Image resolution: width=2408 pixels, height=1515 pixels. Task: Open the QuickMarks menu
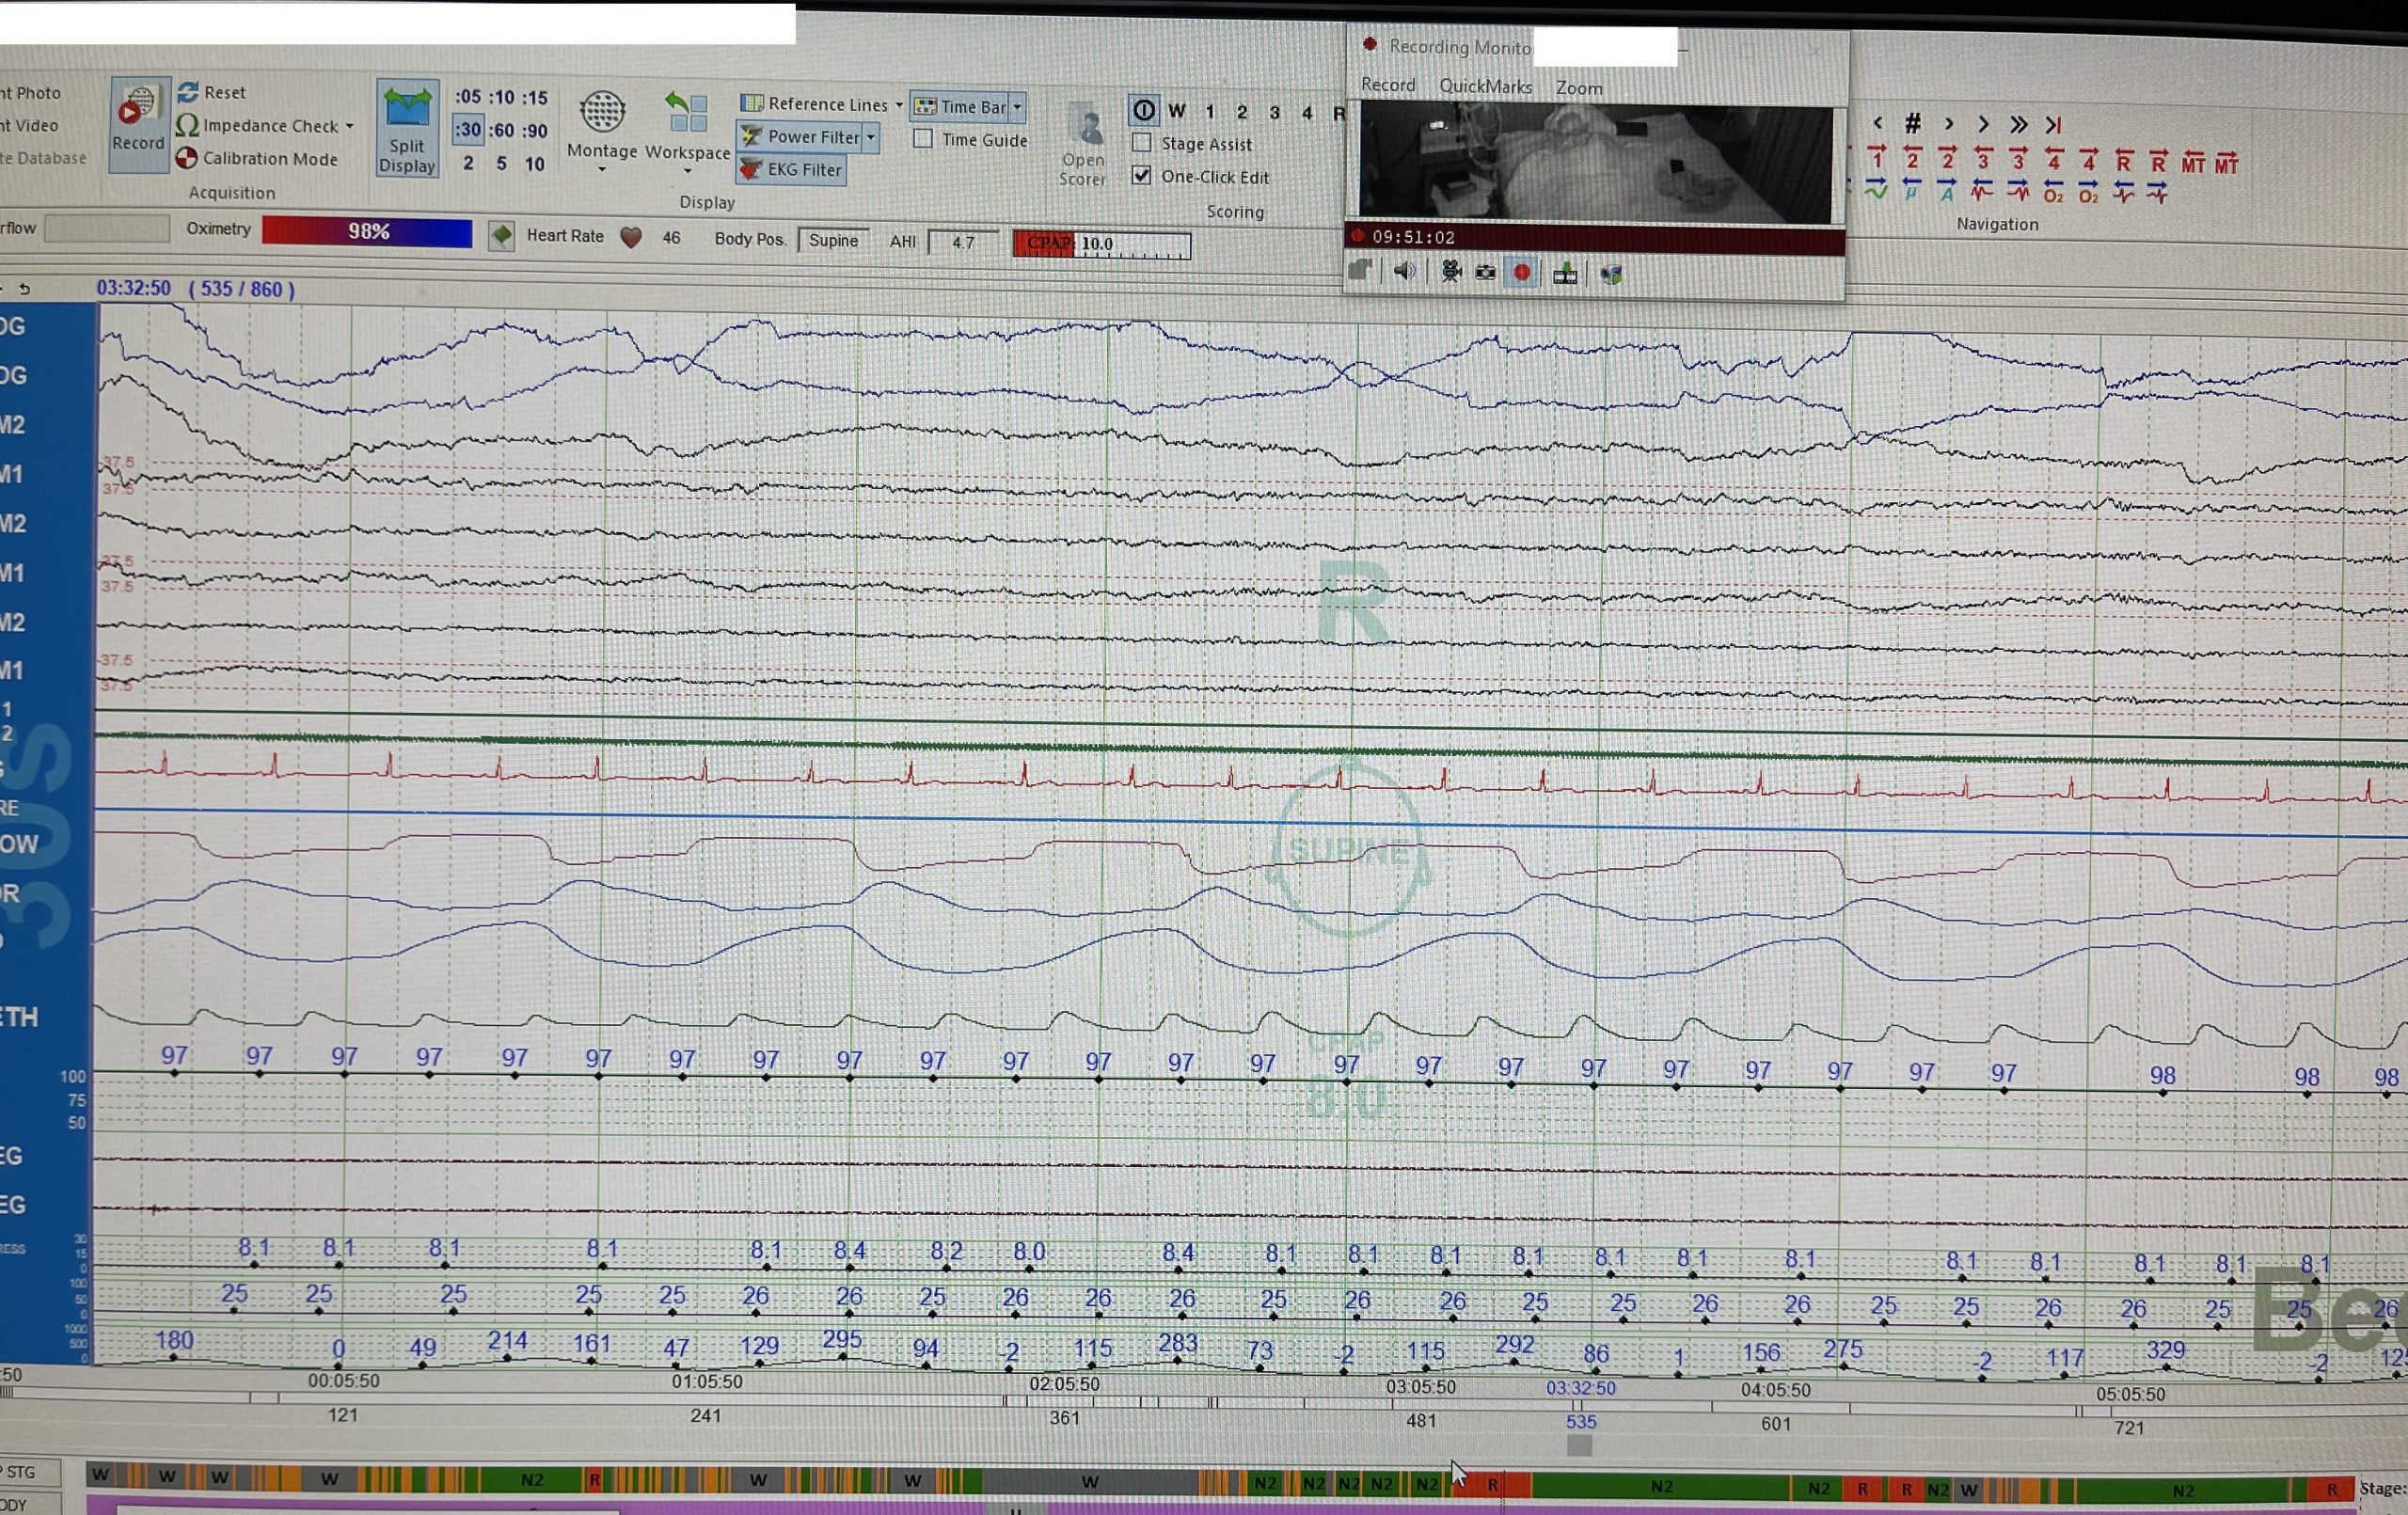(1485, 86)
